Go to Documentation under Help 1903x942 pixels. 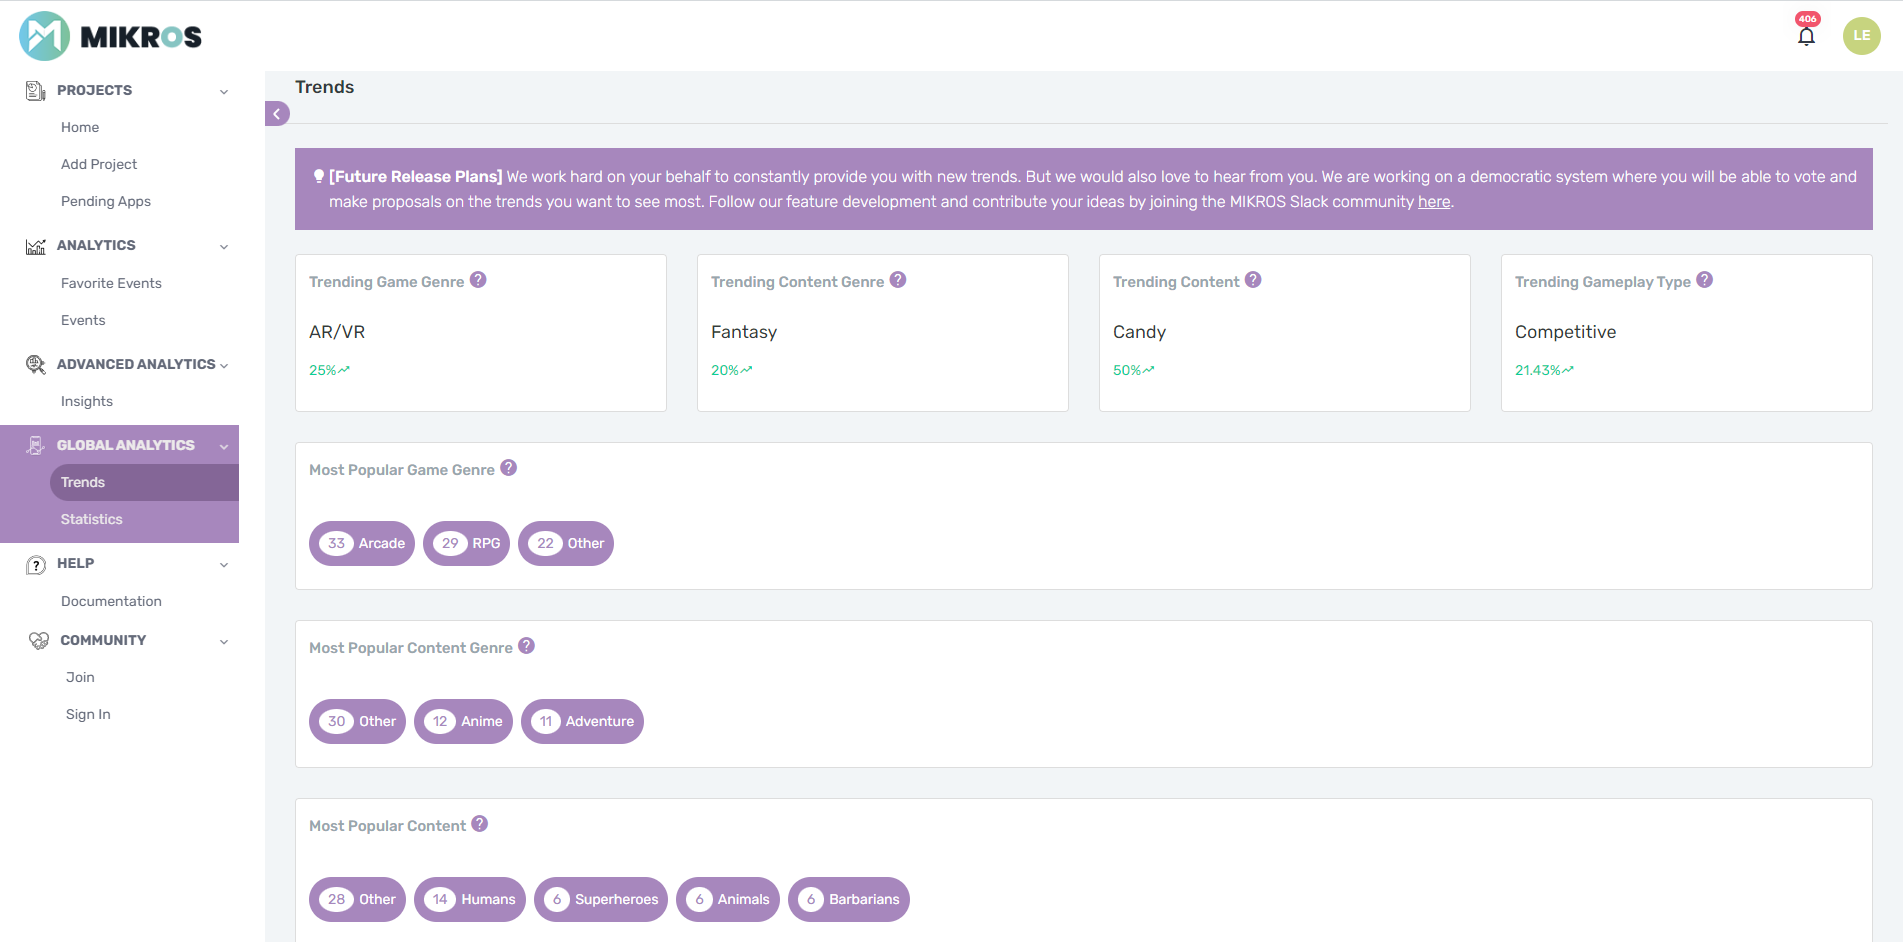pos(111,601)
